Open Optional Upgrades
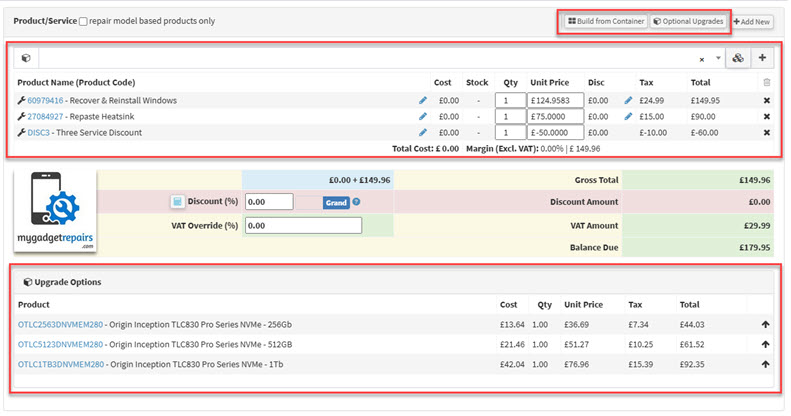Image resolution: width=791 pixels, height=416 pixels. (689, 21)
